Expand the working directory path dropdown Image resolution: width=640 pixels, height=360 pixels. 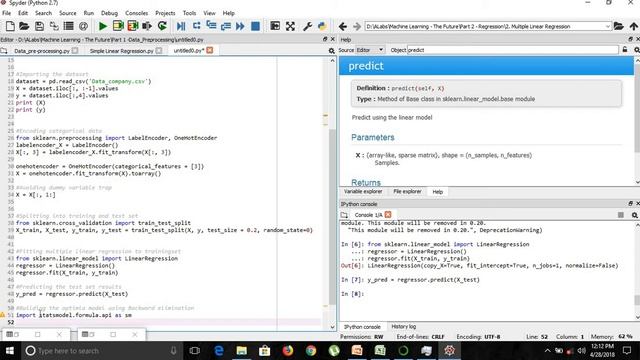(x=607, y=27)
